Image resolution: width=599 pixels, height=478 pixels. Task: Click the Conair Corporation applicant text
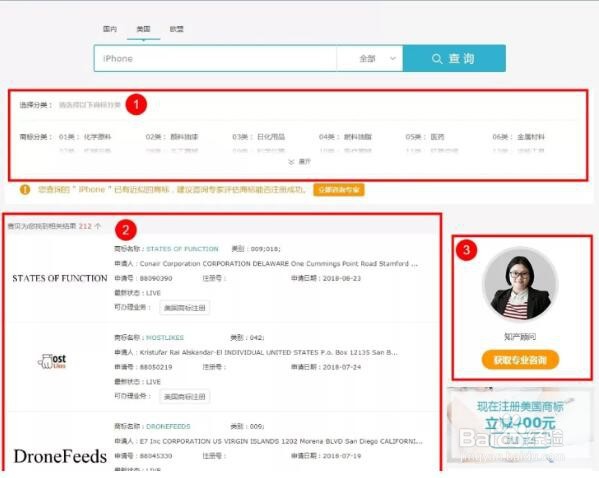pyautogui.click(x=279, y=264)
